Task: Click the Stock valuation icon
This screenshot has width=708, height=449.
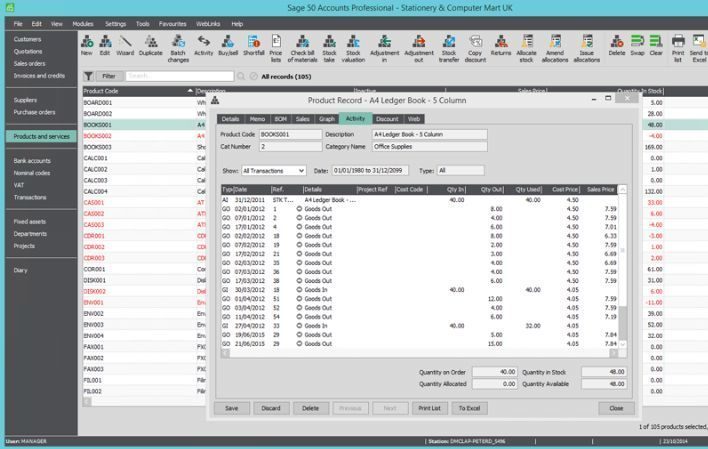Action: [353, 49]
